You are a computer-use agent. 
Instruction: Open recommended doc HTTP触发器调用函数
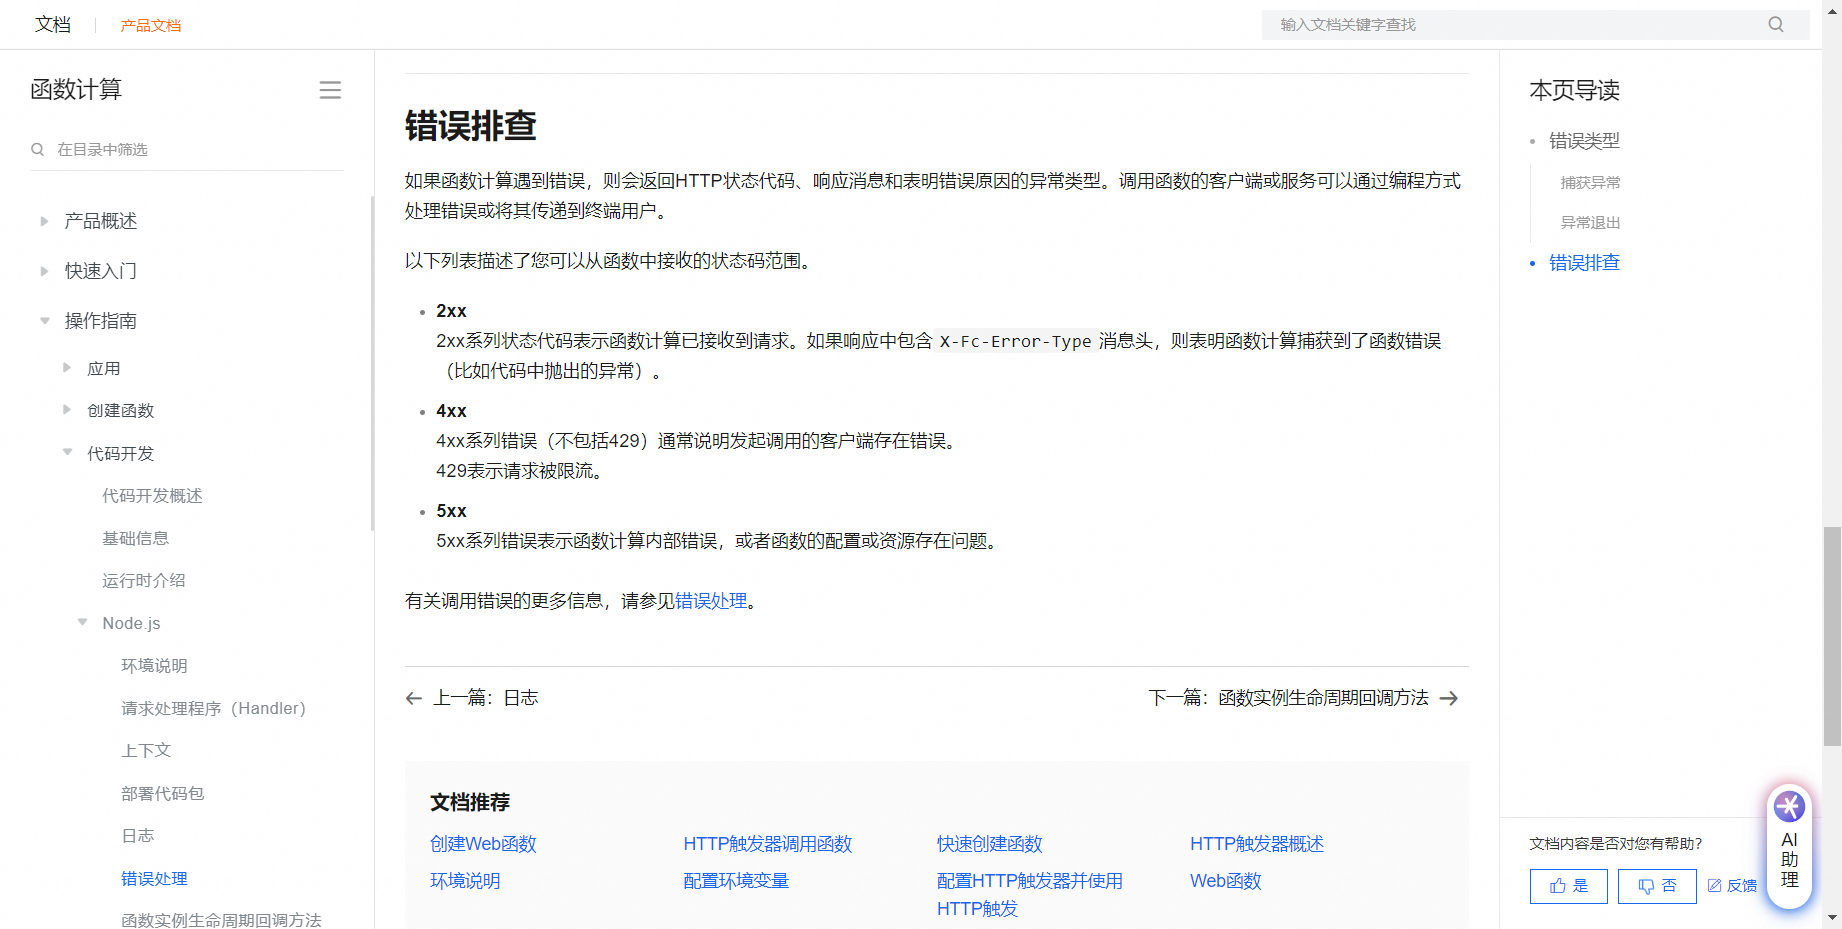coord(767,844)
